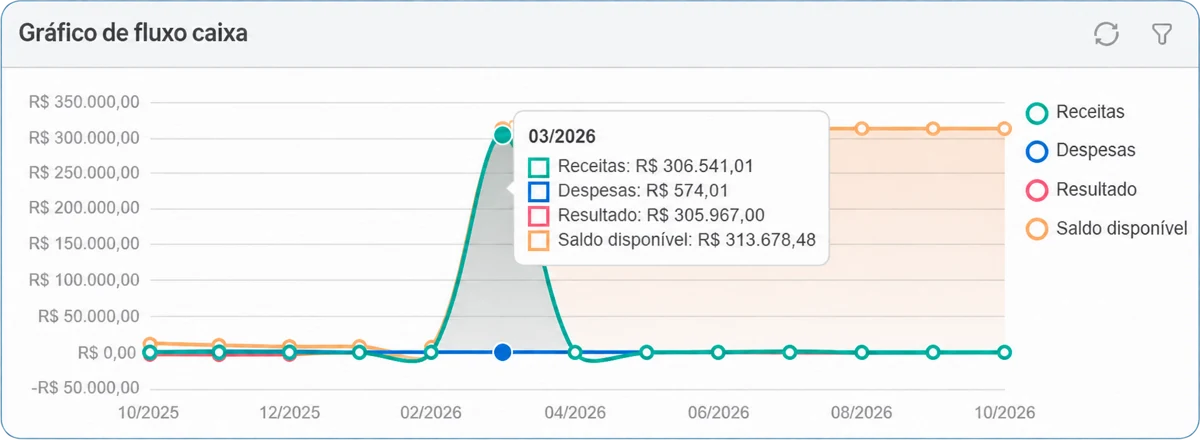Click the Receitas data point at 04/2026
Viewport: 1200px width, 440px height.
[x=574, y=352]
